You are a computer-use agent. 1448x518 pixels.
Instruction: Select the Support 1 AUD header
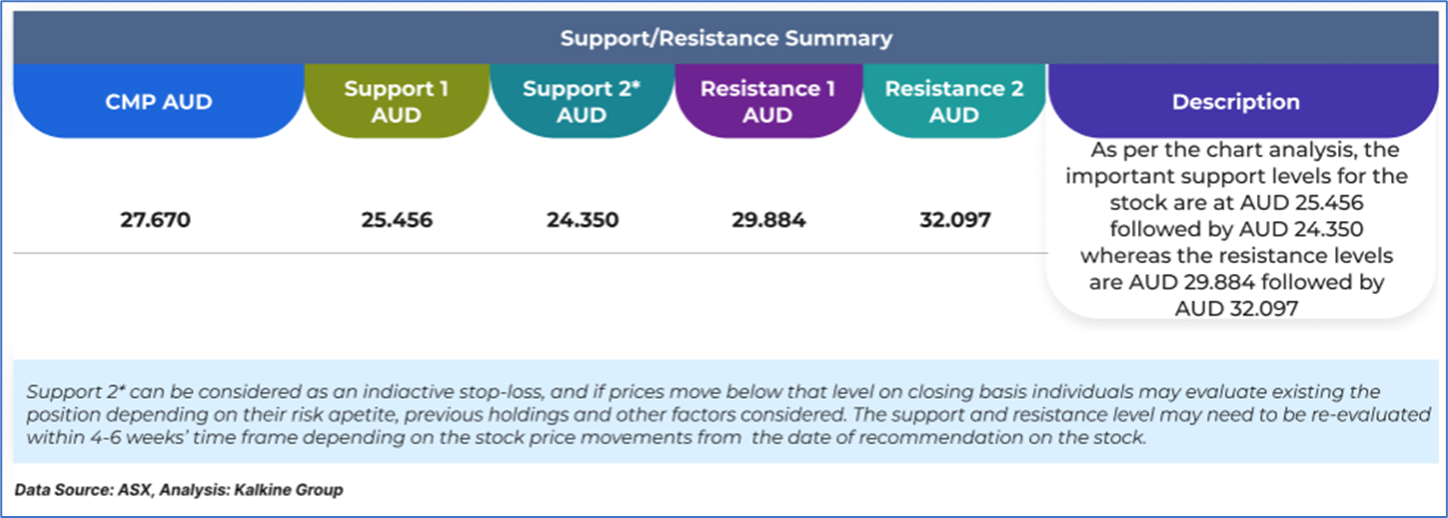[396, 101]
